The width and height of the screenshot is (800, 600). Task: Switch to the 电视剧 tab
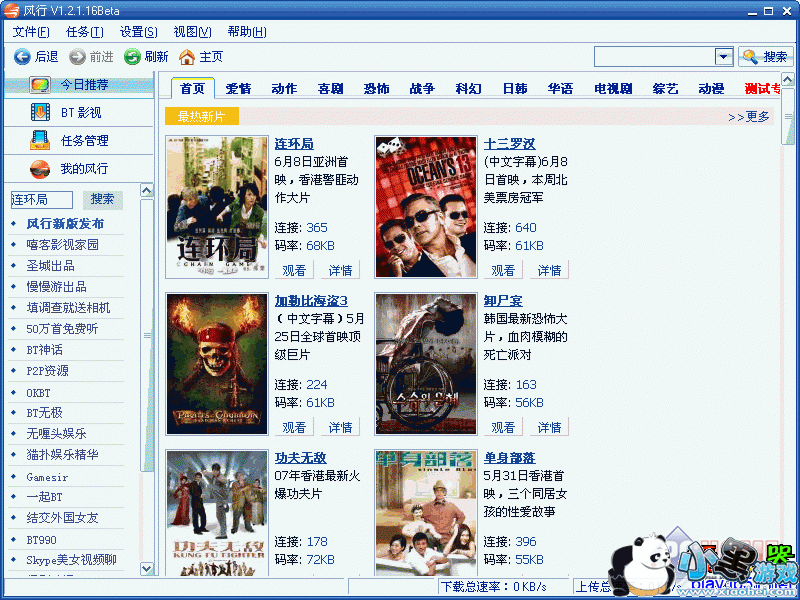click(x=613, y=89)
